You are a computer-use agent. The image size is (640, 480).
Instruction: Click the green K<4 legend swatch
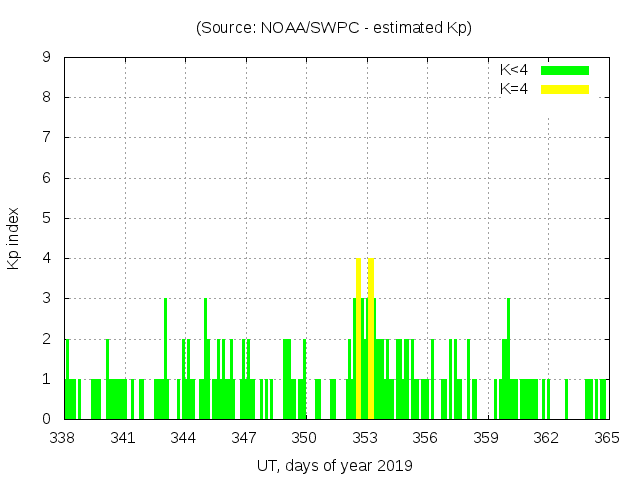(565, 70)
